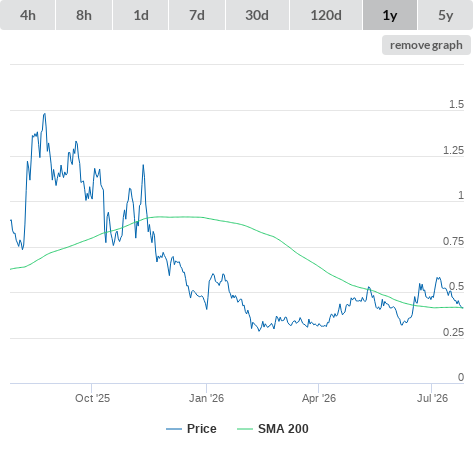This screenshot has height=455, width=474.
Task: Click the 0.75 y-axis value label
Action: [453, 241]
